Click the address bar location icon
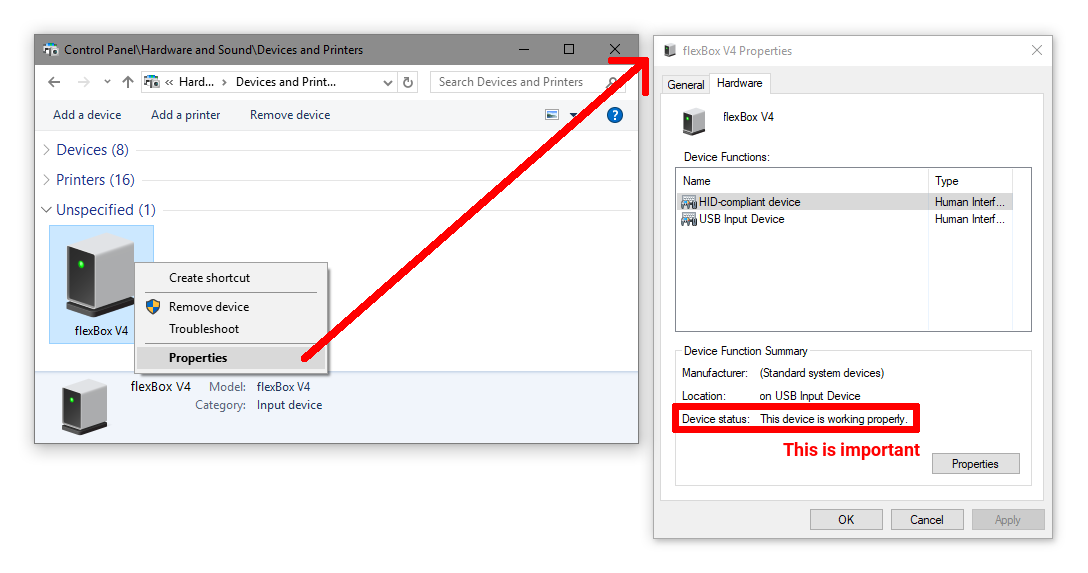This screenshot has width=1088, height=573. pyautogui.click(x=151, y=82)
